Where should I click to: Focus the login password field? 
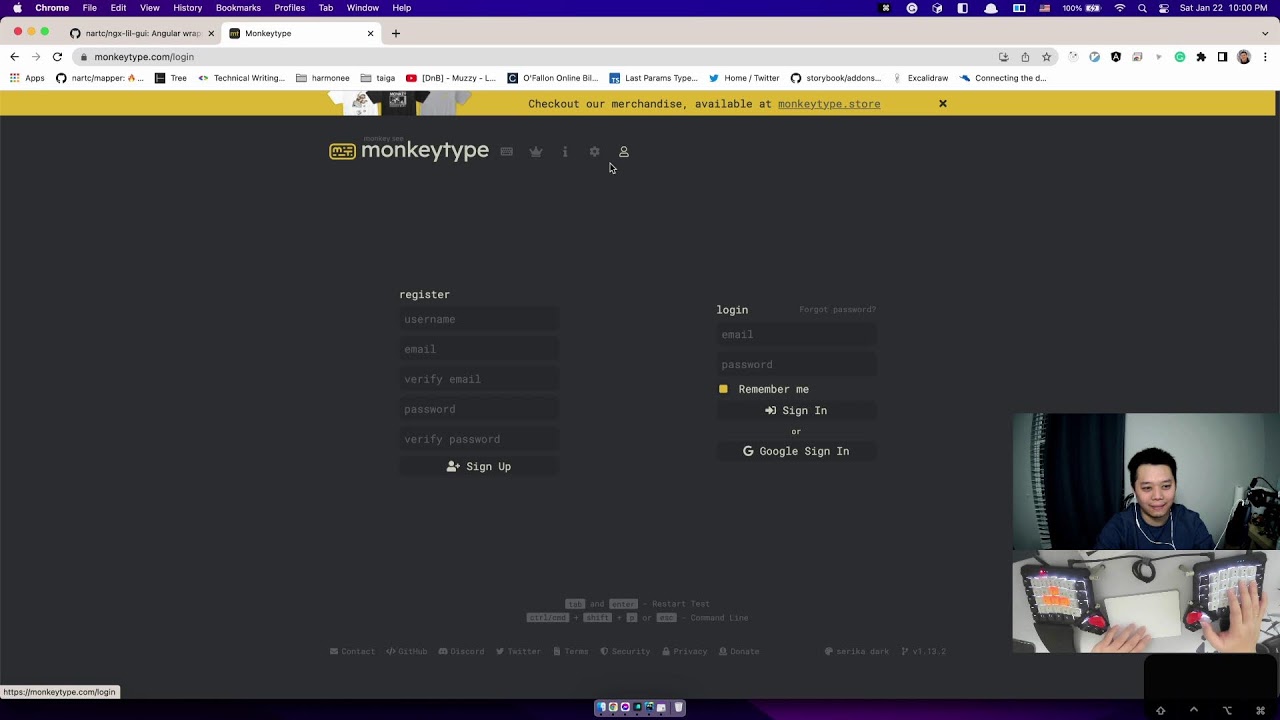(796, 364)
